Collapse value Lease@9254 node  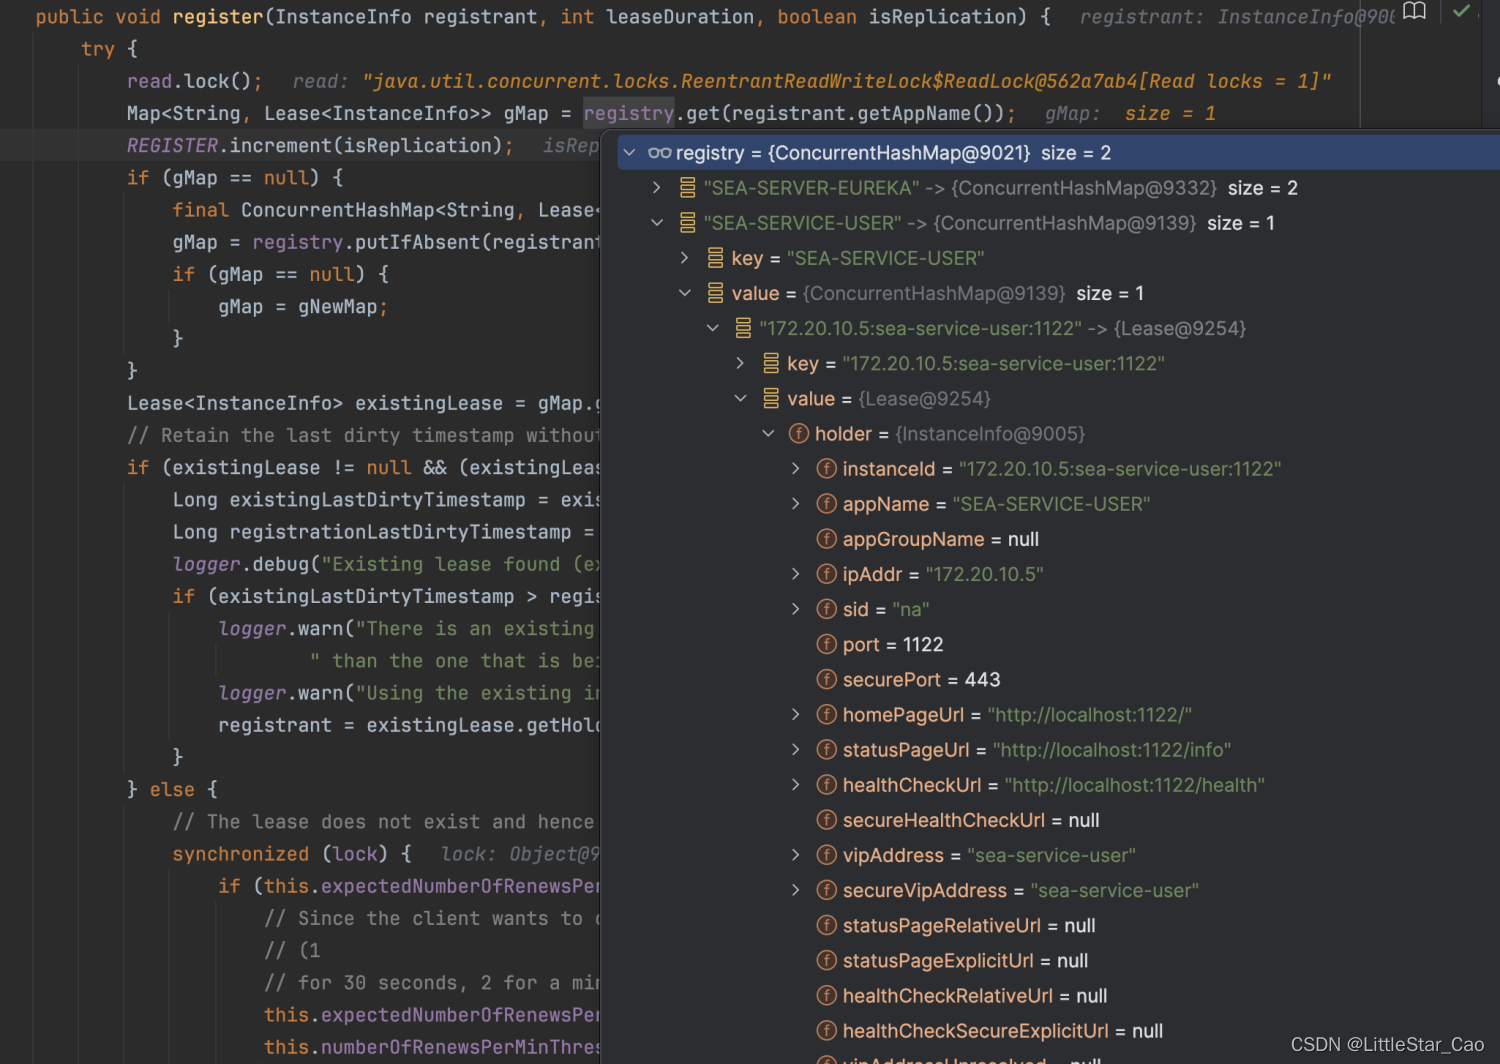coord(741,398)
